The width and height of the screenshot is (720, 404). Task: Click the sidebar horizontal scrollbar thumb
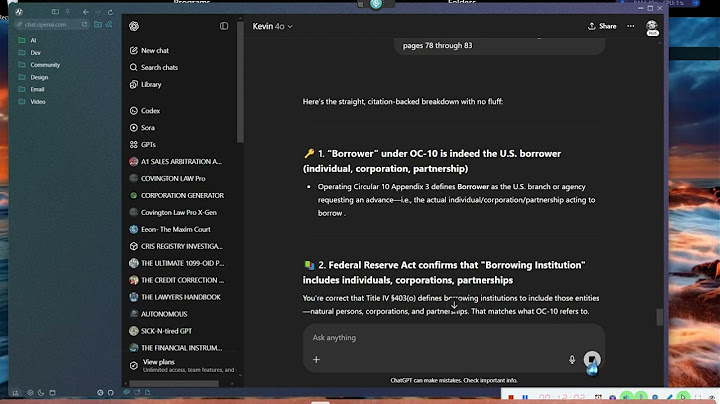tap(174, 384)
